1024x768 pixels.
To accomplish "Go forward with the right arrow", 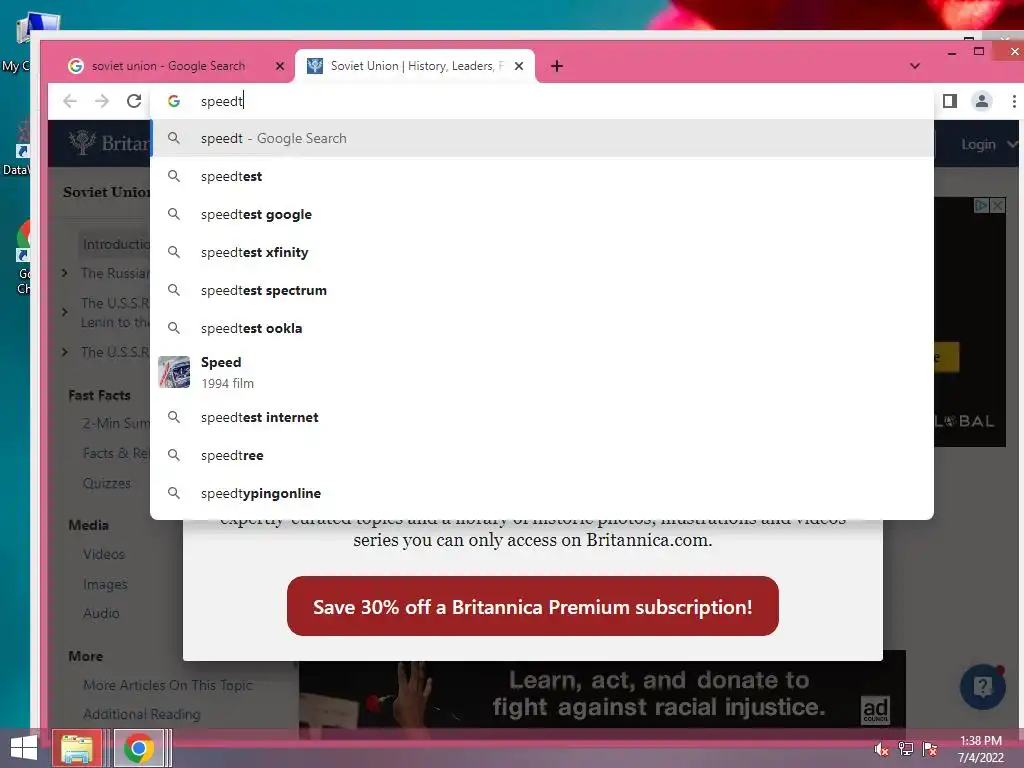I will click(102, 101).
